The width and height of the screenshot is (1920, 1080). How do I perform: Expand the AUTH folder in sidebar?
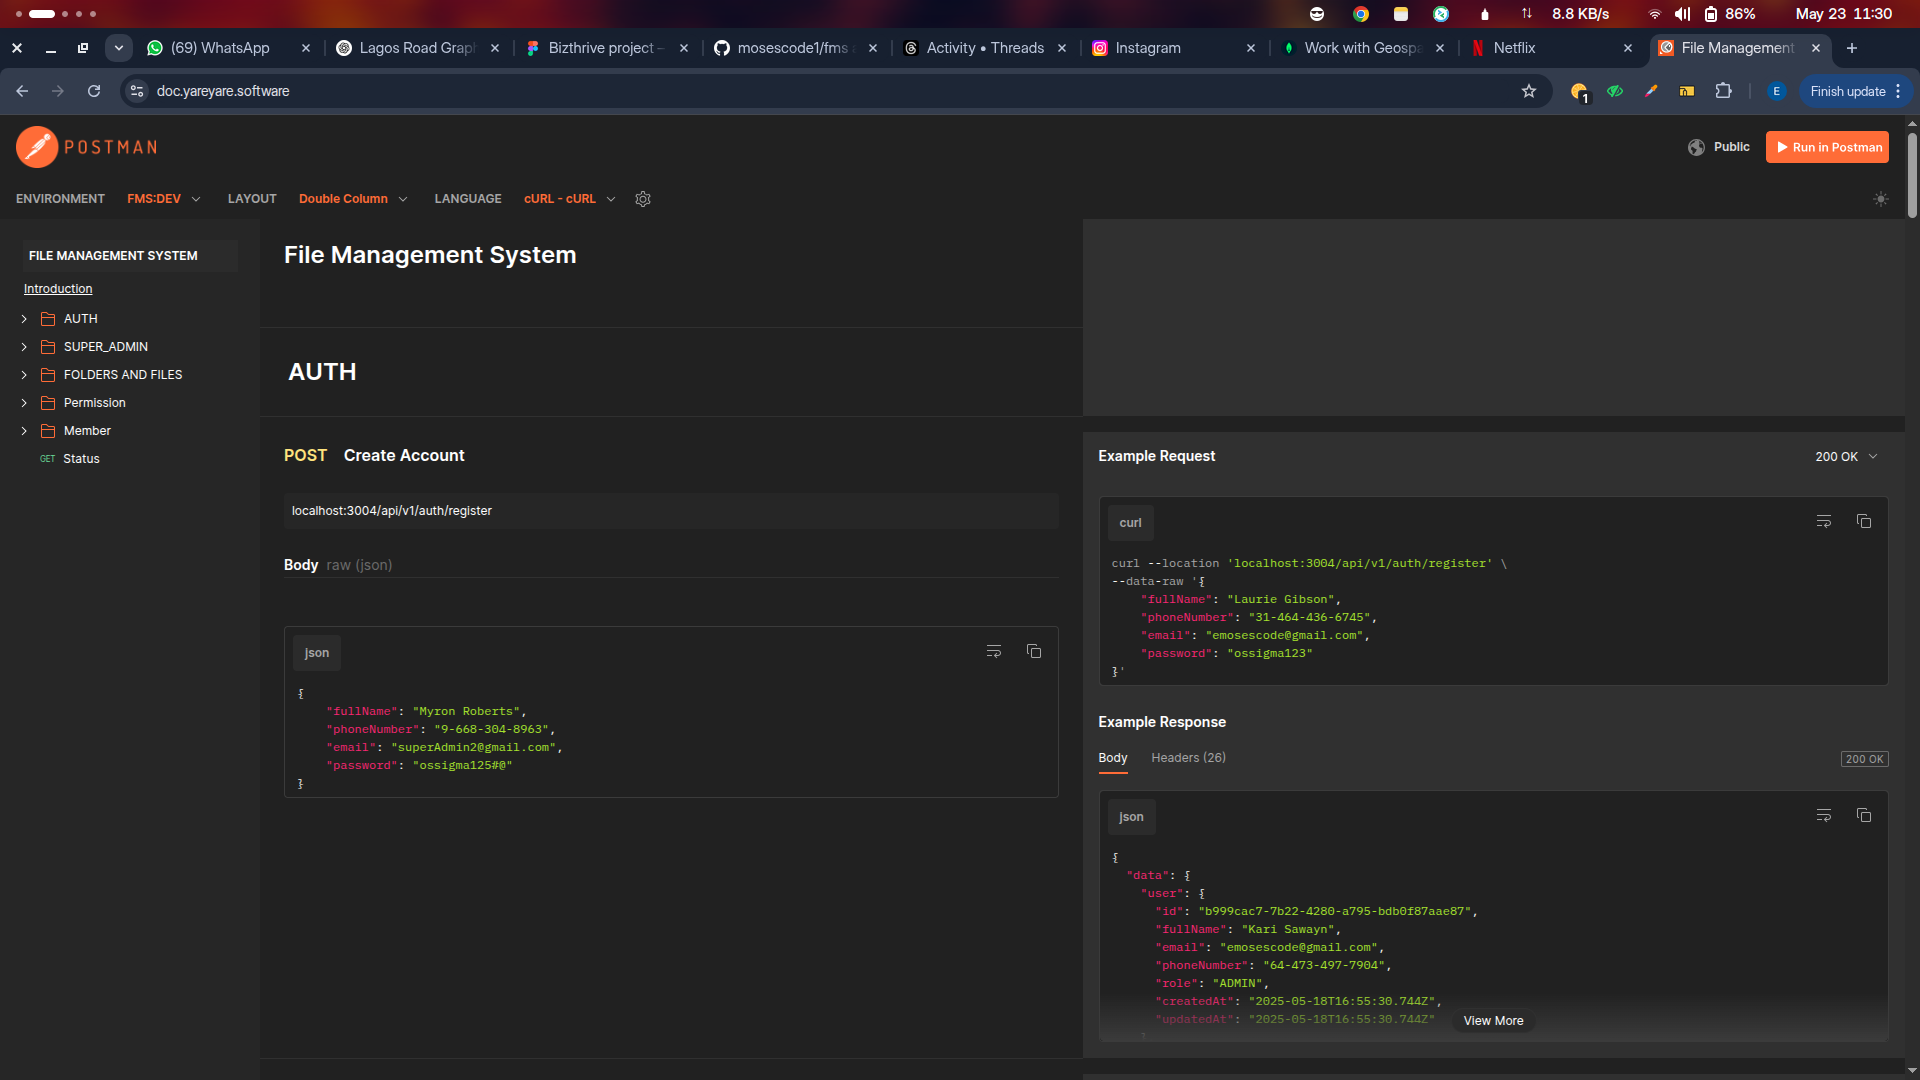tap(24, 318)
